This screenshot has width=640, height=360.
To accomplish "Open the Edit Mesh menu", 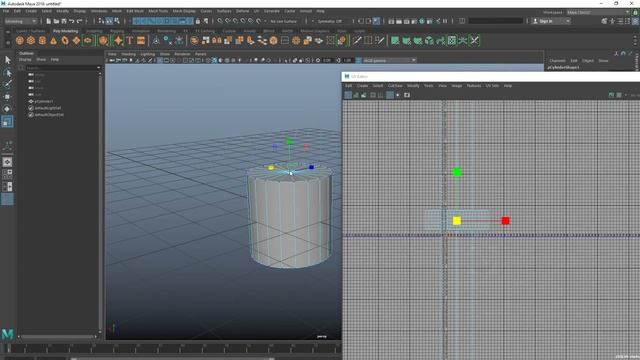I will 135,11.
